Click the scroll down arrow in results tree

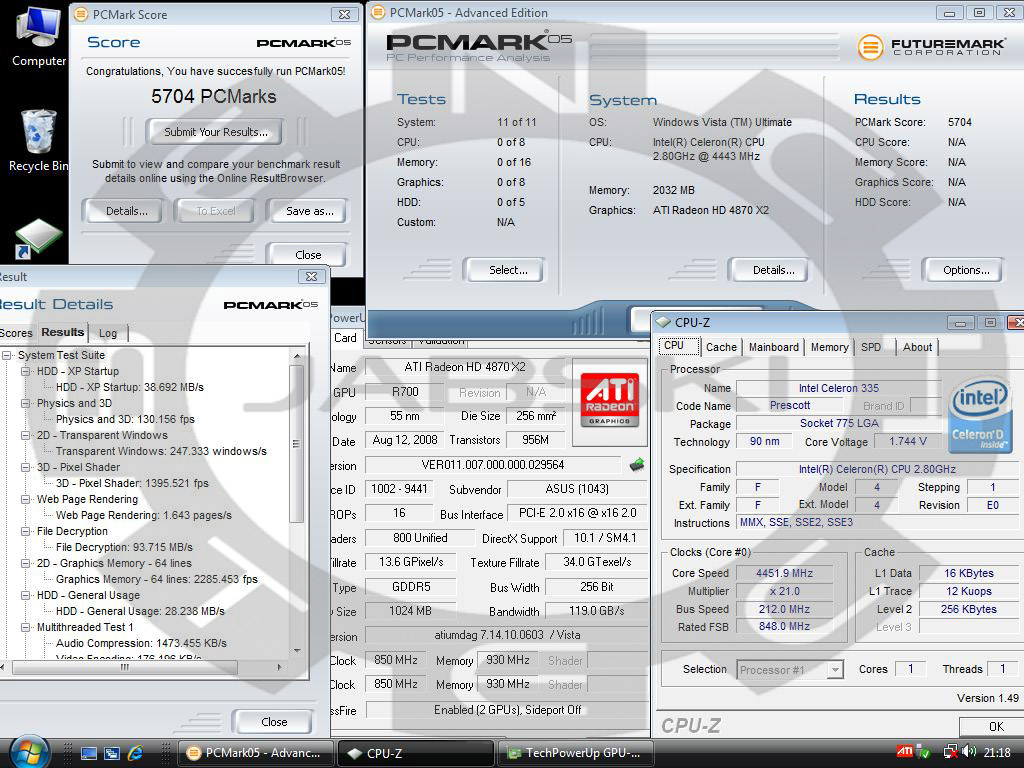pos(297,650)
